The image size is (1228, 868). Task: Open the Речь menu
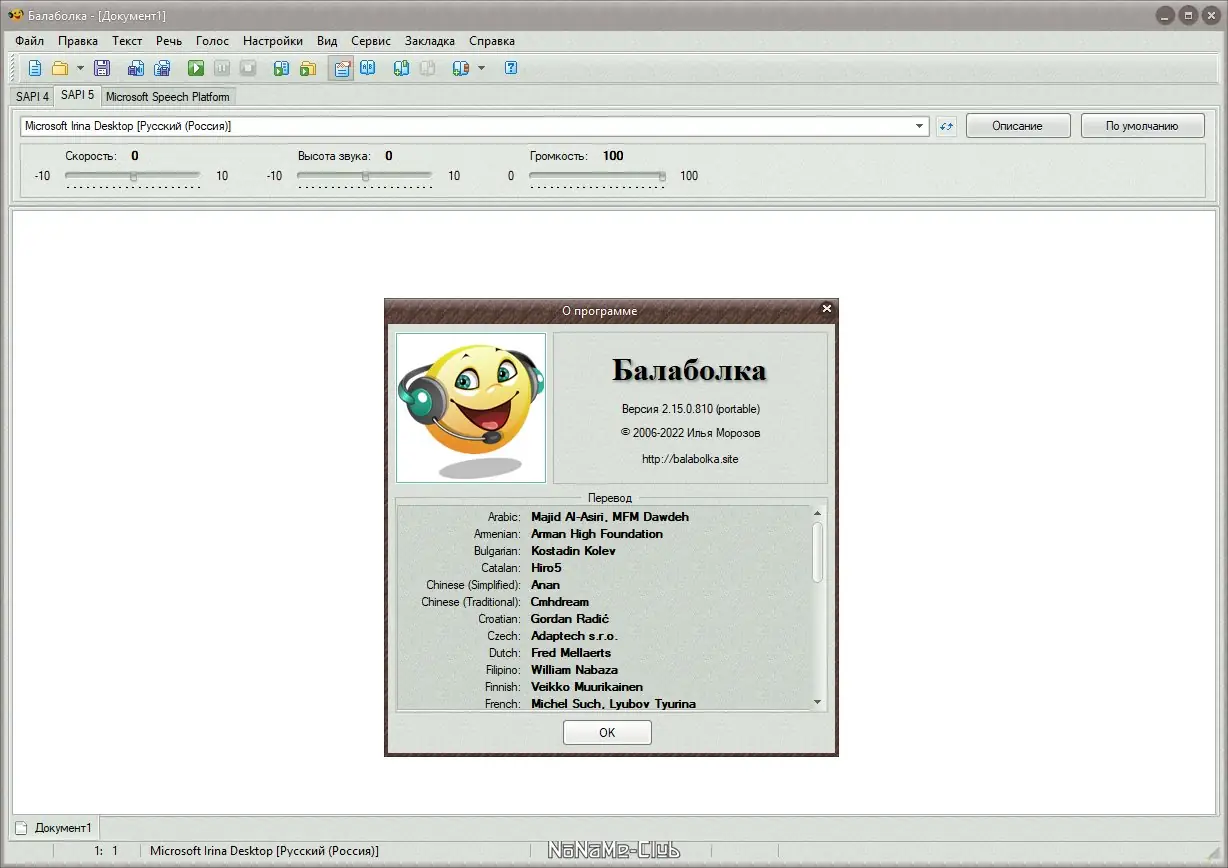169,41
